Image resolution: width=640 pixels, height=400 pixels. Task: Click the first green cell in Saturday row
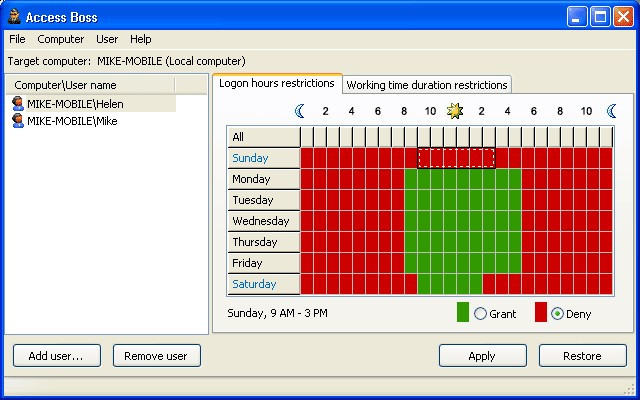pyautogui.click(x=424, y=284)
